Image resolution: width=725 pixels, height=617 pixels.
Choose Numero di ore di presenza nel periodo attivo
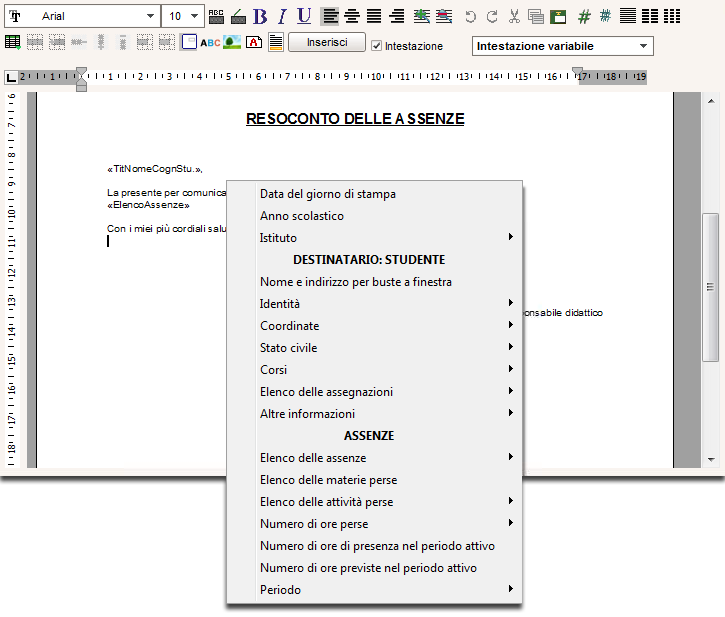click(375, 546)
